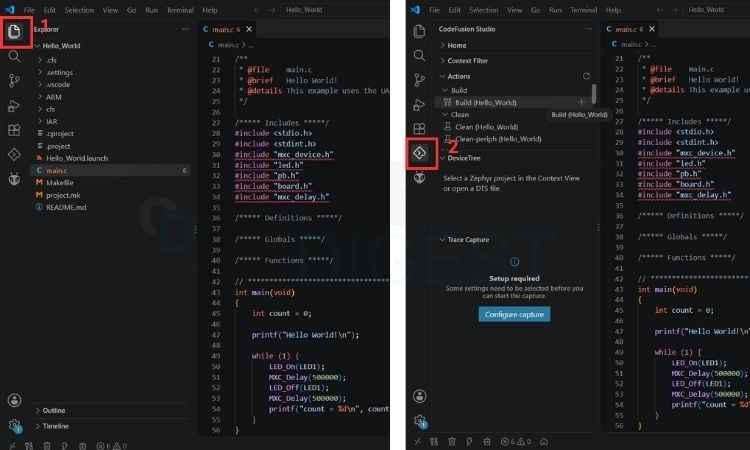Click trash clean icon in left status bar
The height and width of the screenshot is (450, 750).
(46, 446)
